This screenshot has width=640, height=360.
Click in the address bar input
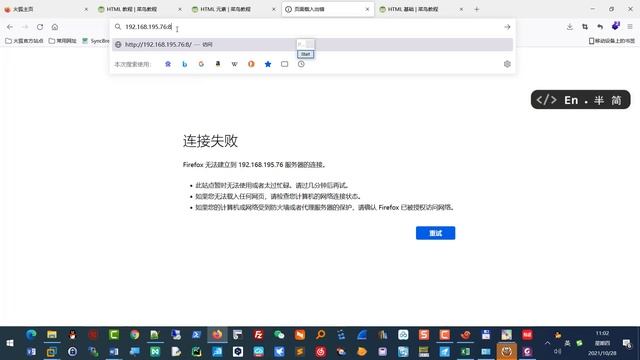click(x=312, y=27)
